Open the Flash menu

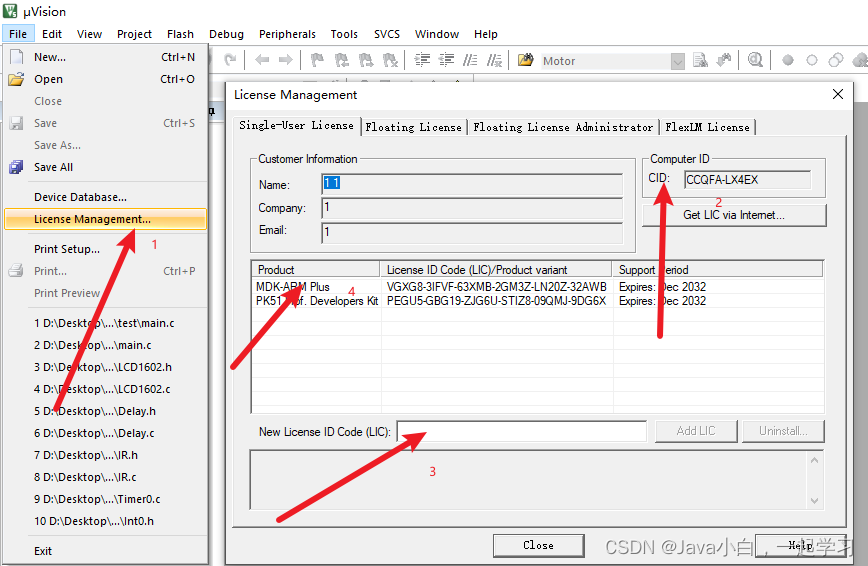180,34
